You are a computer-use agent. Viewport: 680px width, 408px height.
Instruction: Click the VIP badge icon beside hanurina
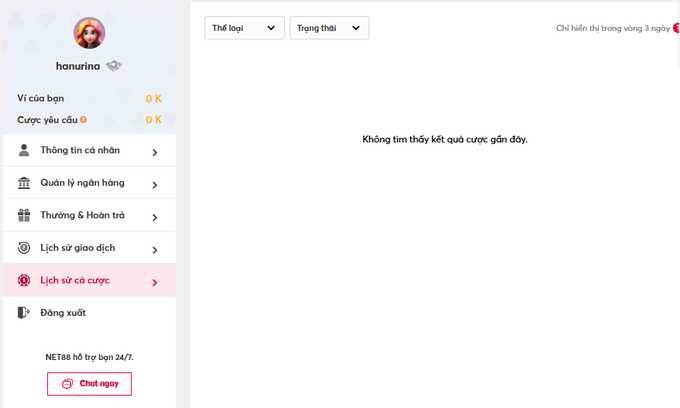click(x=114, y=66)
